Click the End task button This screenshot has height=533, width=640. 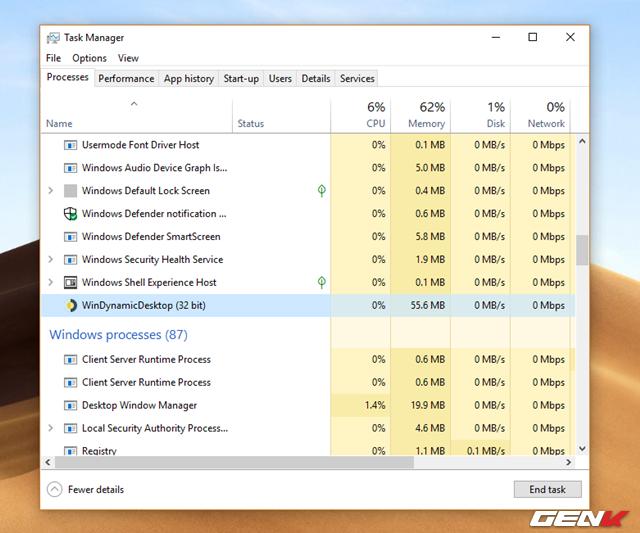tap(547, 489)
